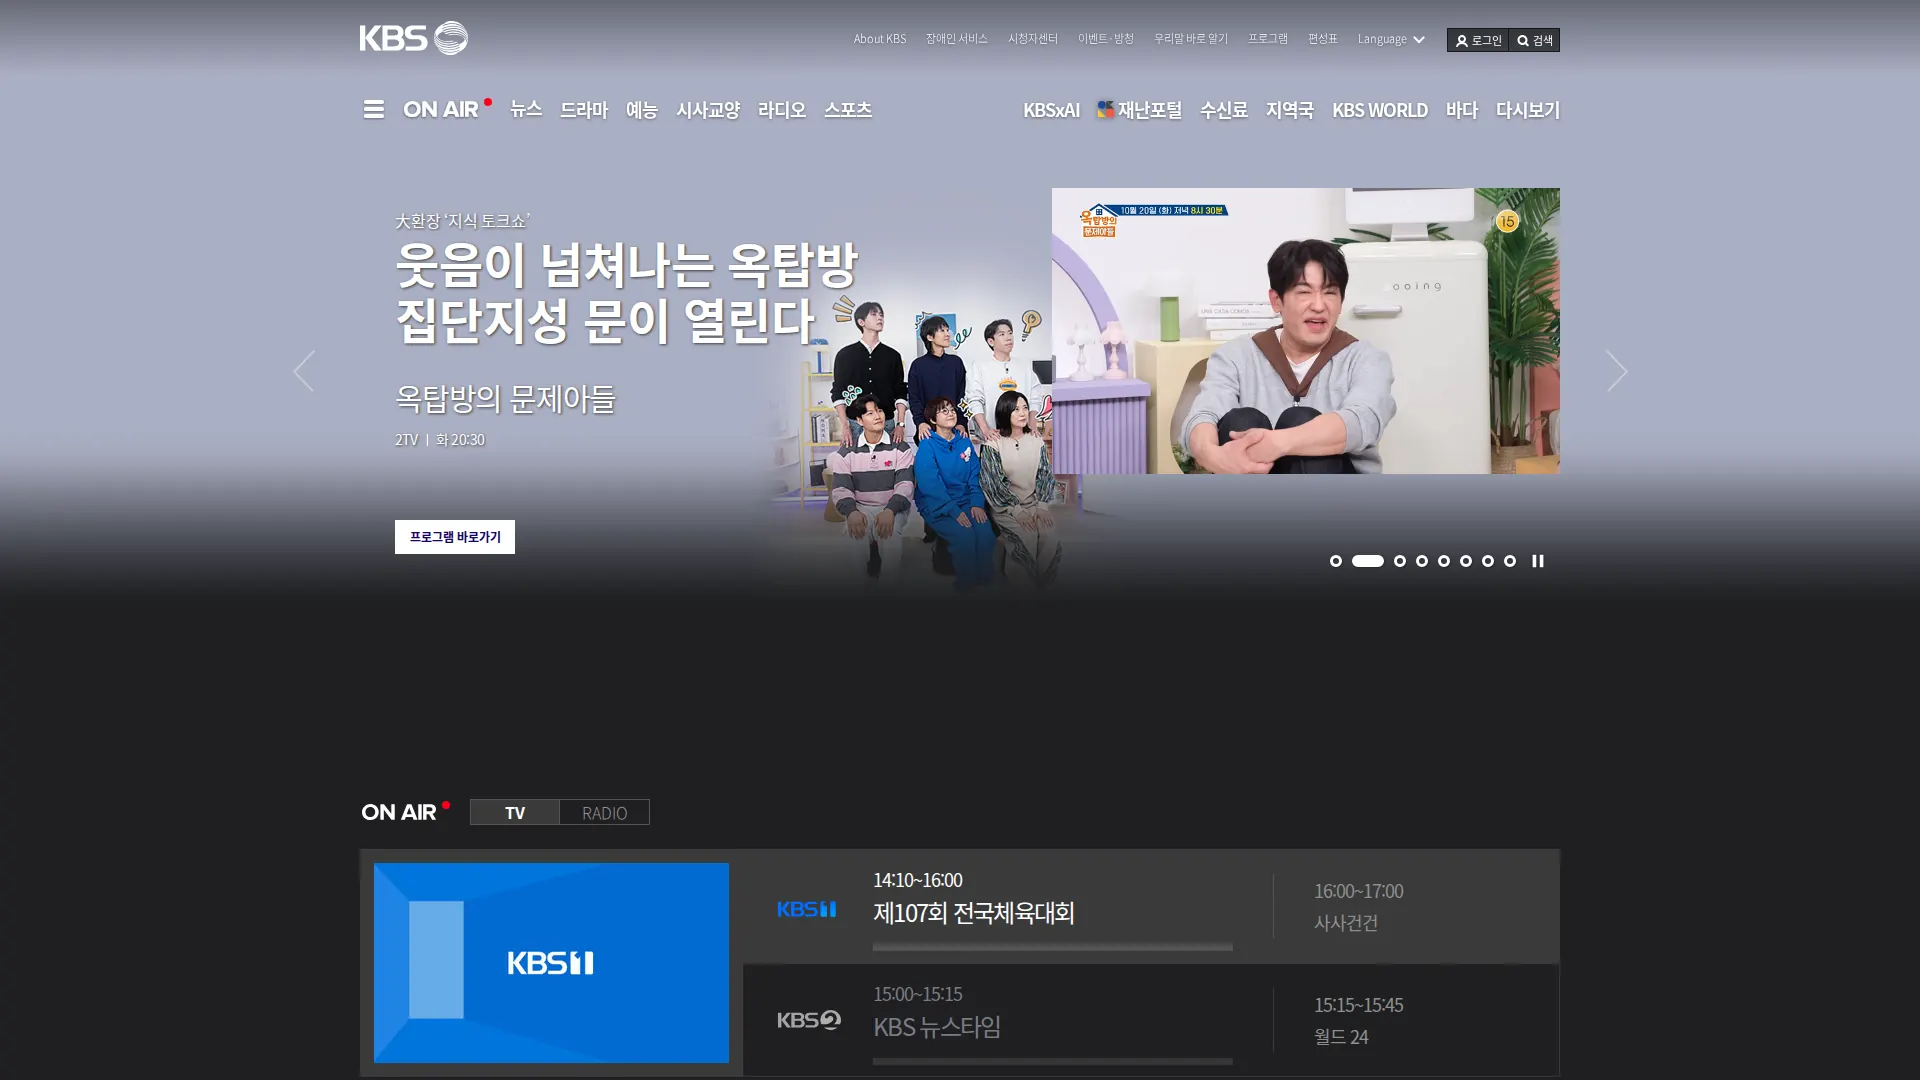Expand the Language dropdown

[1391, 39]
